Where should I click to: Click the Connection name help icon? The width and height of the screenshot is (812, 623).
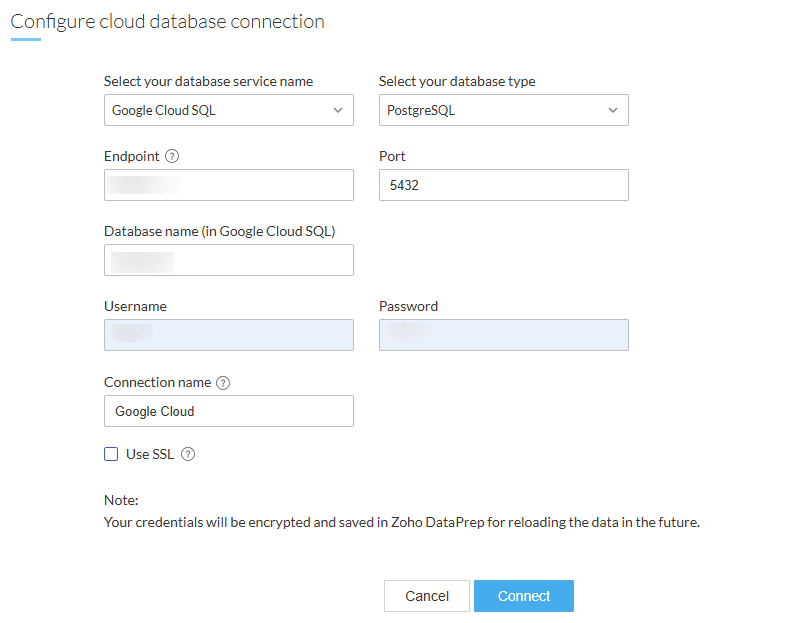pyautogui.click(x=223, y=383)
